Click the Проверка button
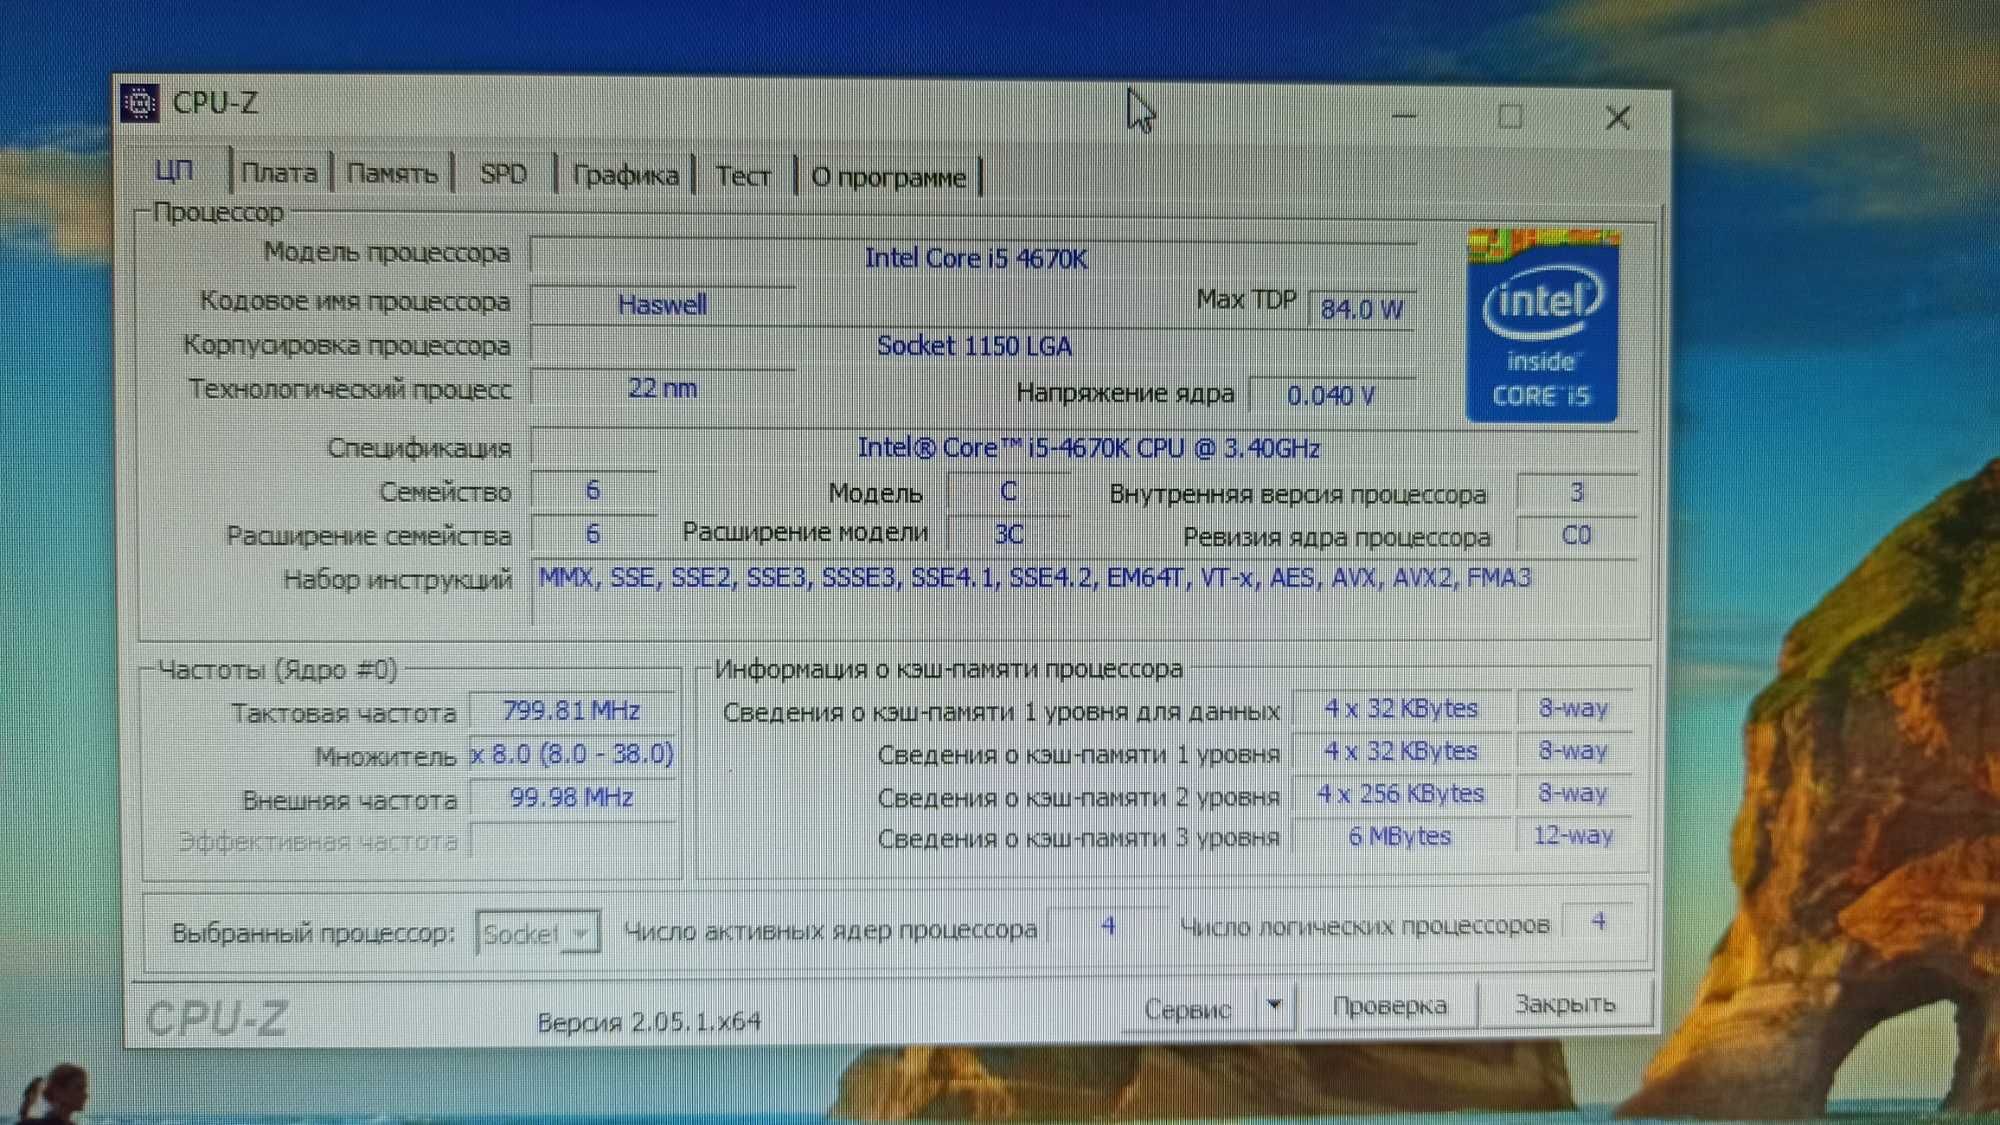Viewport: 2000px width, 1125px height. coord(1390,1005)
